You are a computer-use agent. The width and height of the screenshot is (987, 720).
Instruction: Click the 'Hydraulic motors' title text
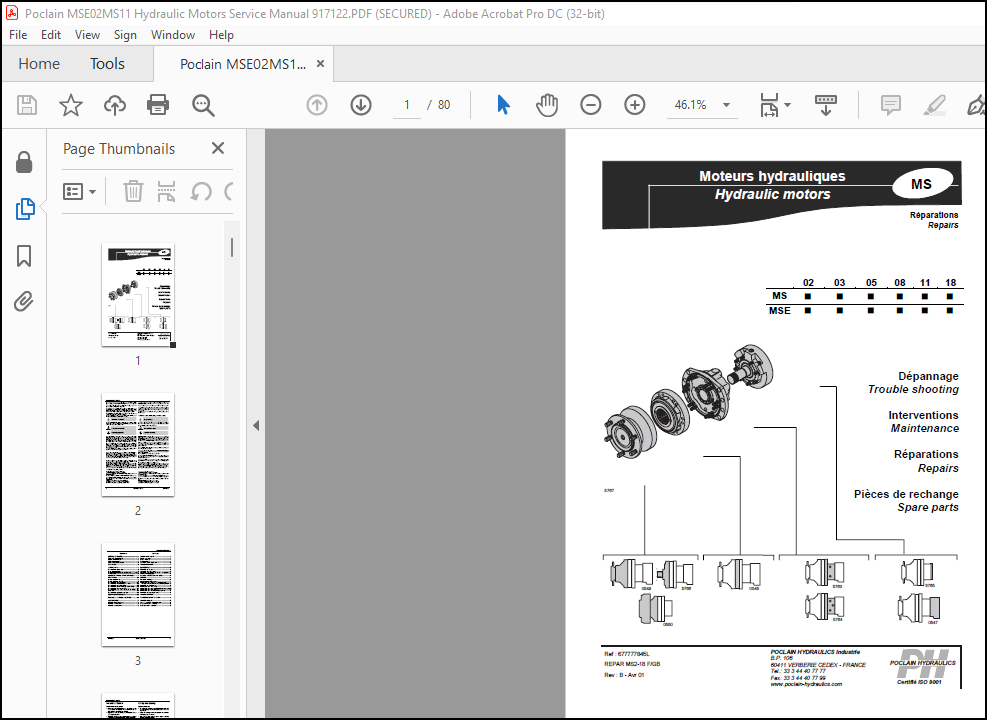coord(772,194)
